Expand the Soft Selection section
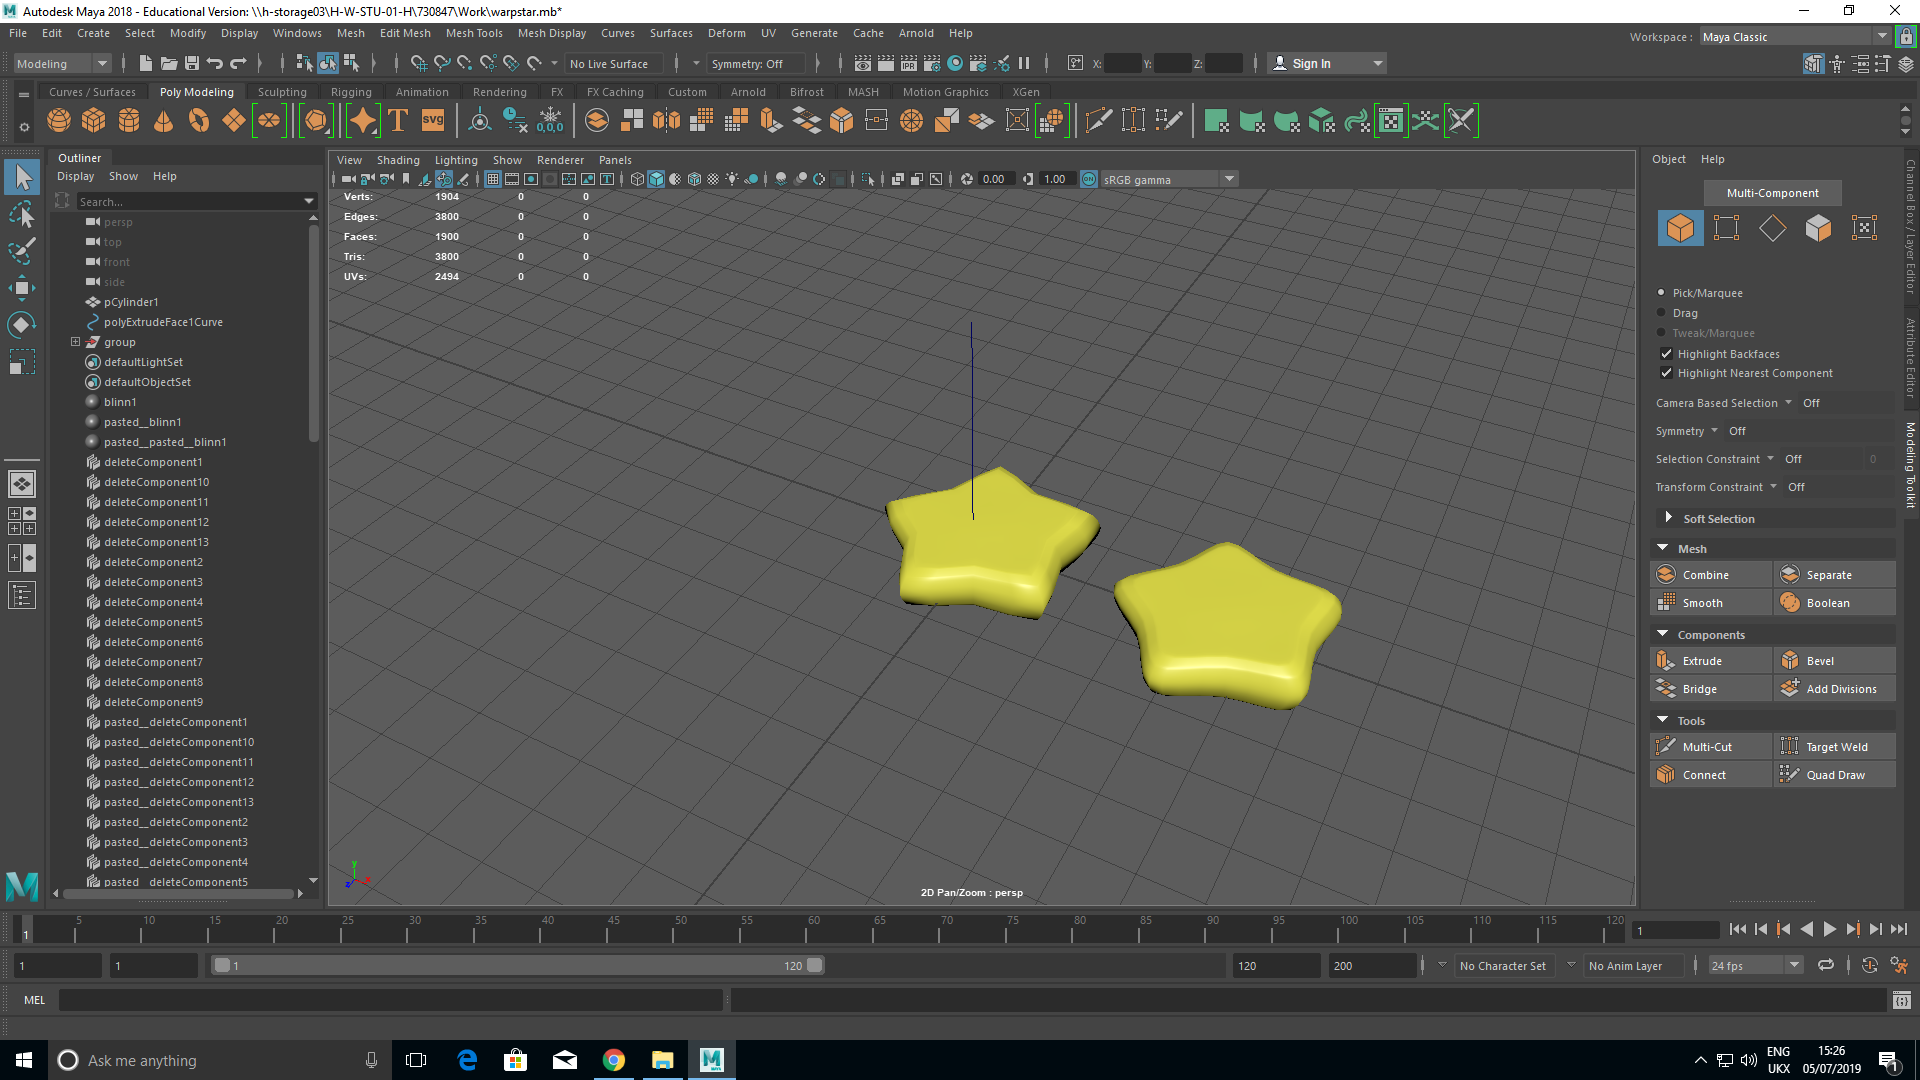The image size is (1920, 1080). (1668, 518)
